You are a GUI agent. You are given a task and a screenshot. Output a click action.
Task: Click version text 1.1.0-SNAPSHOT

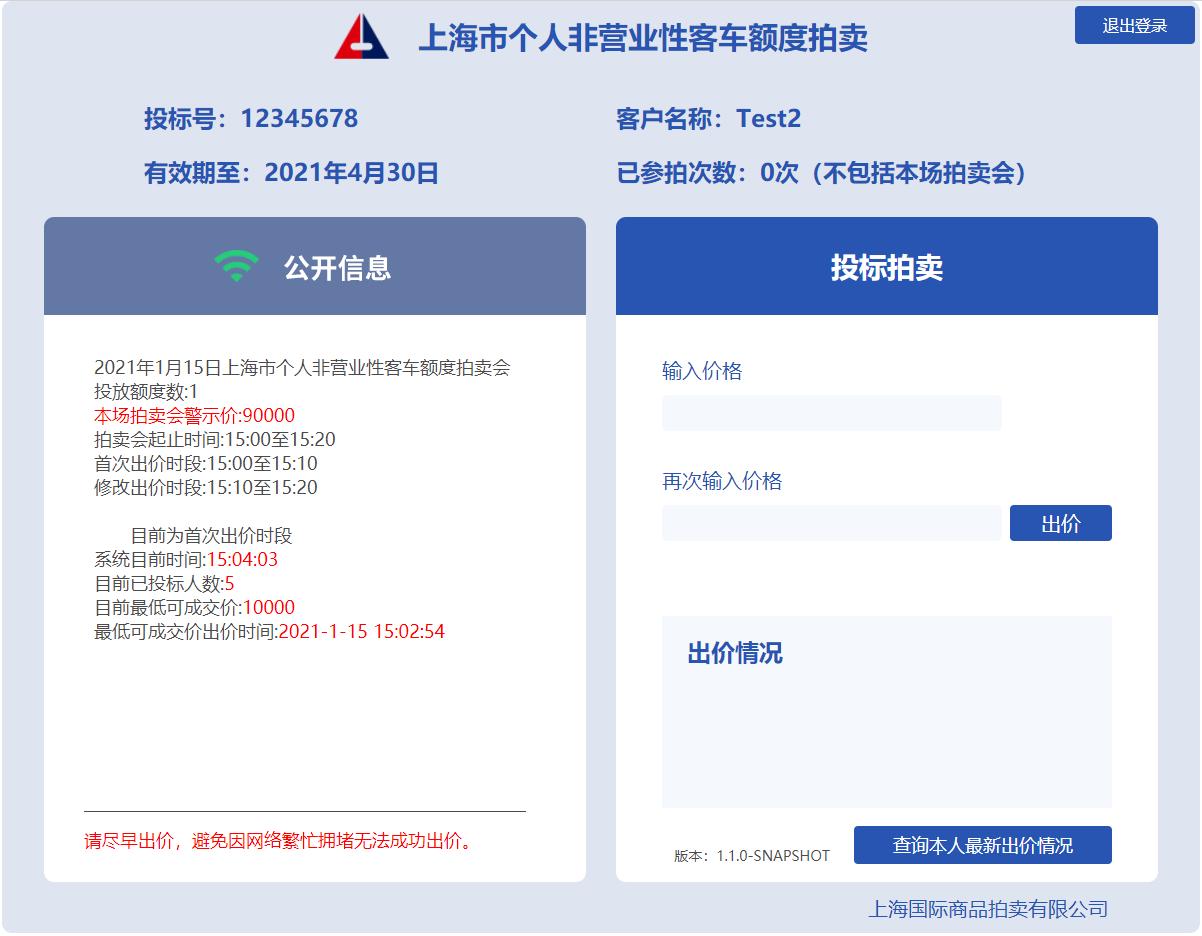coord(773,856)
